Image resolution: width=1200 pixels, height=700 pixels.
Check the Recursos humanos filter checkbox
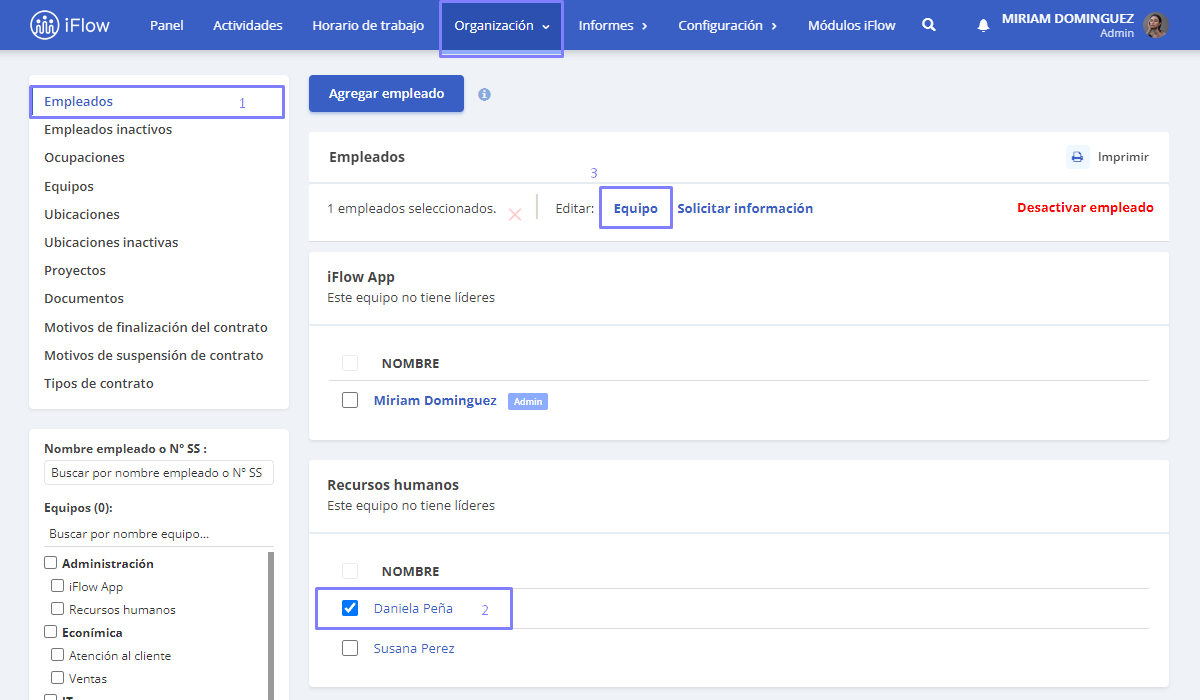point(58,610)
